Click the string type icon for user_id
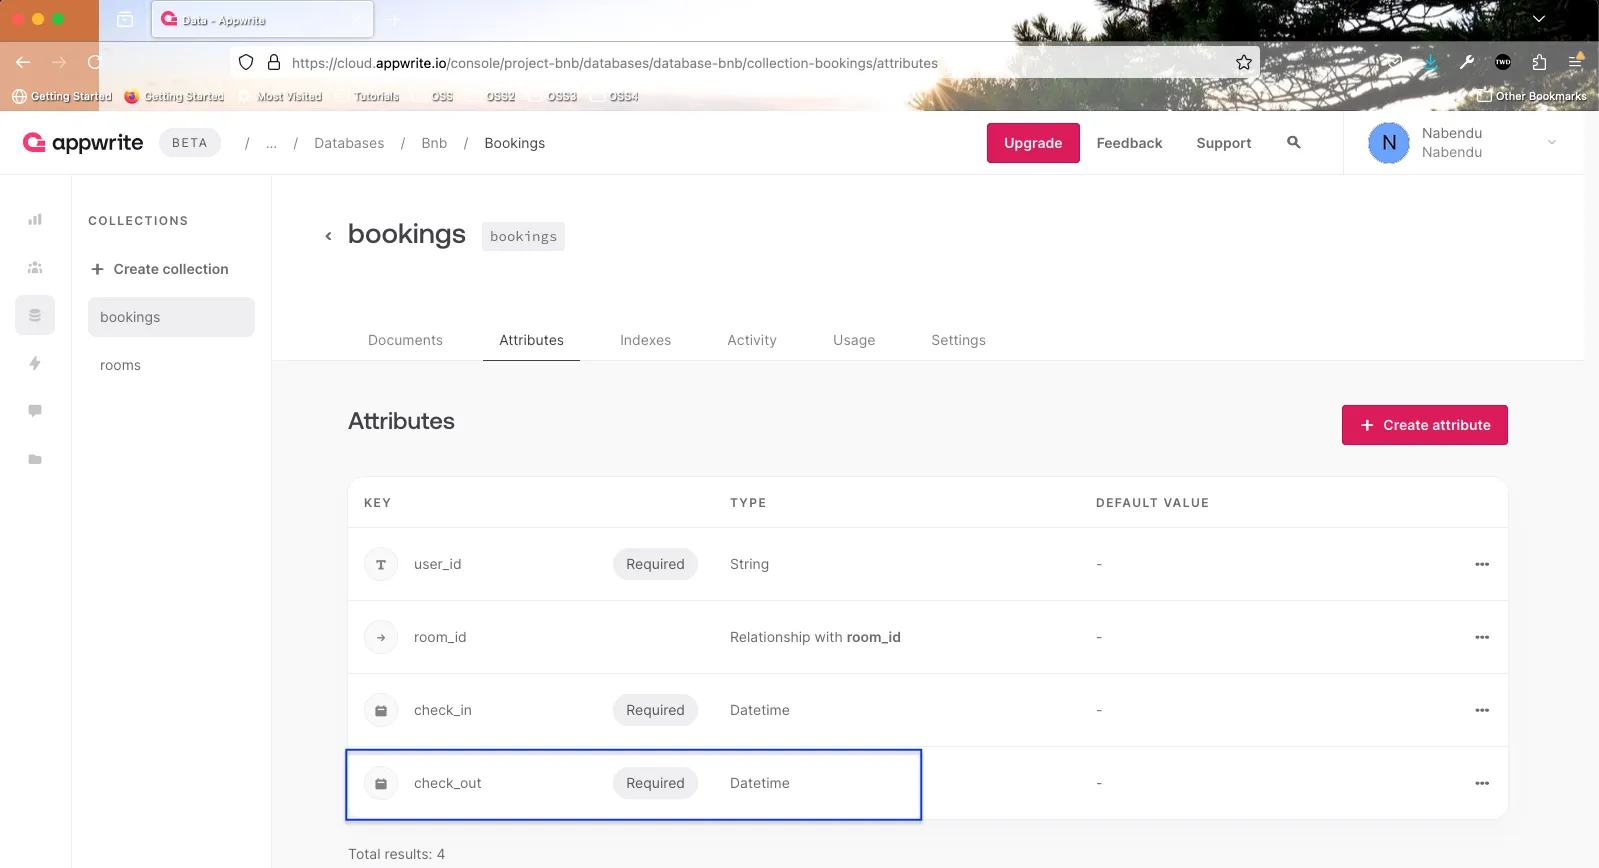 pos(381,564)
